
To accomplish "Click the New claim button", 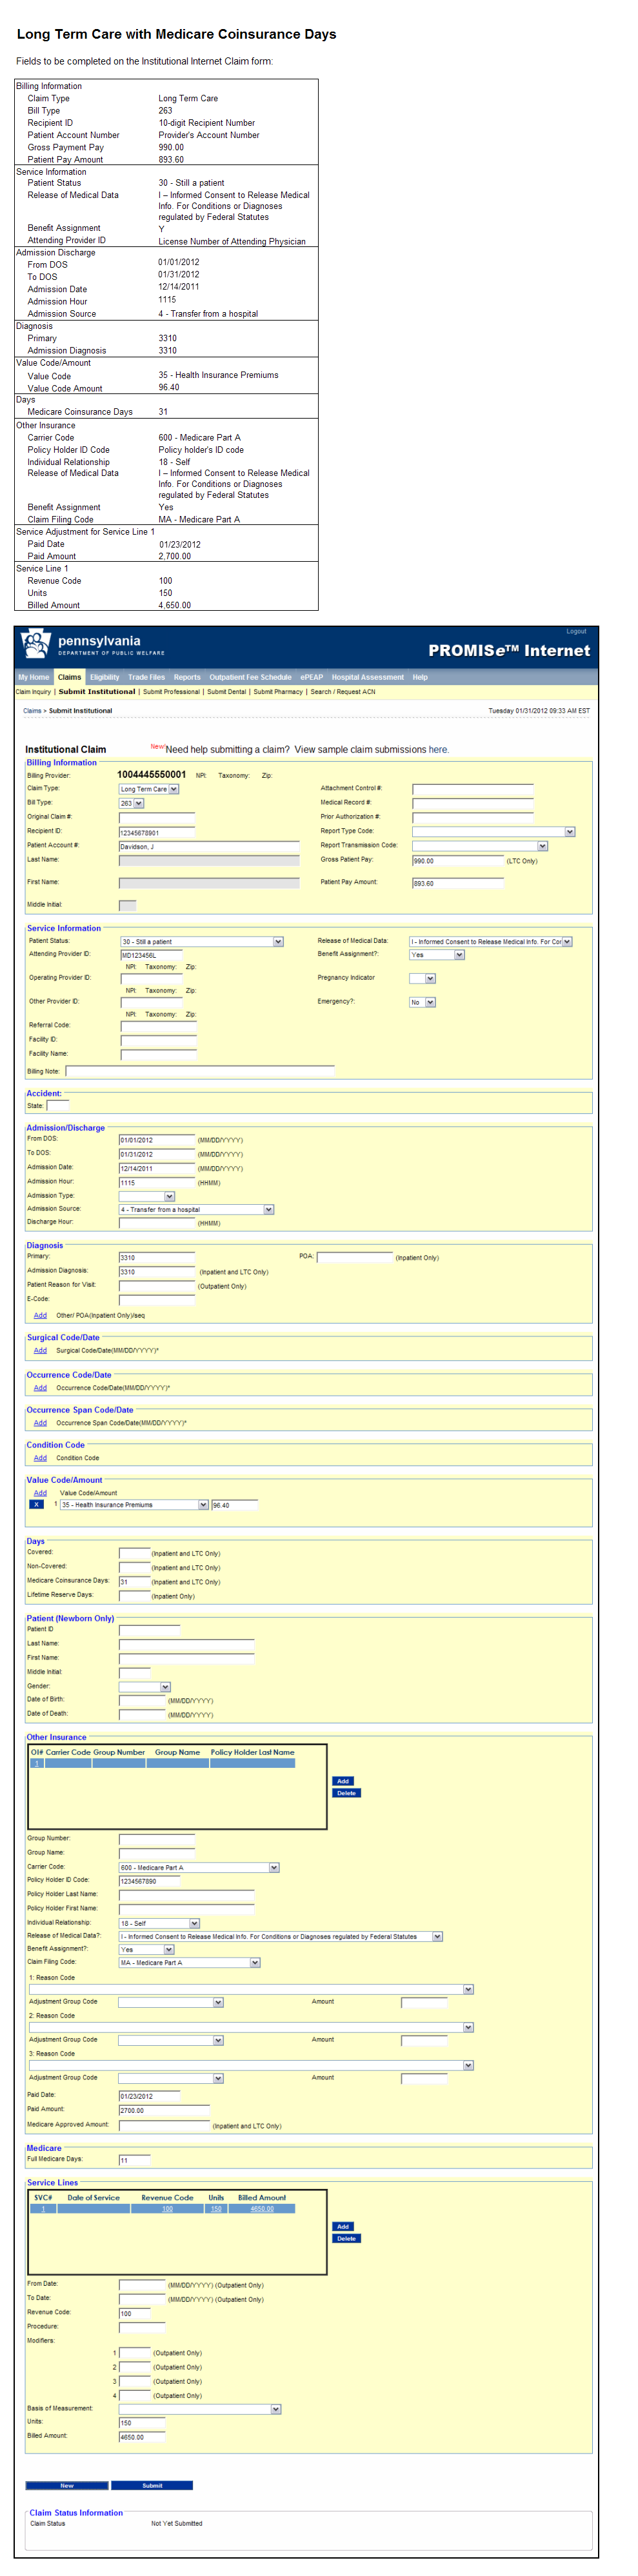I will click(66, 2485).
